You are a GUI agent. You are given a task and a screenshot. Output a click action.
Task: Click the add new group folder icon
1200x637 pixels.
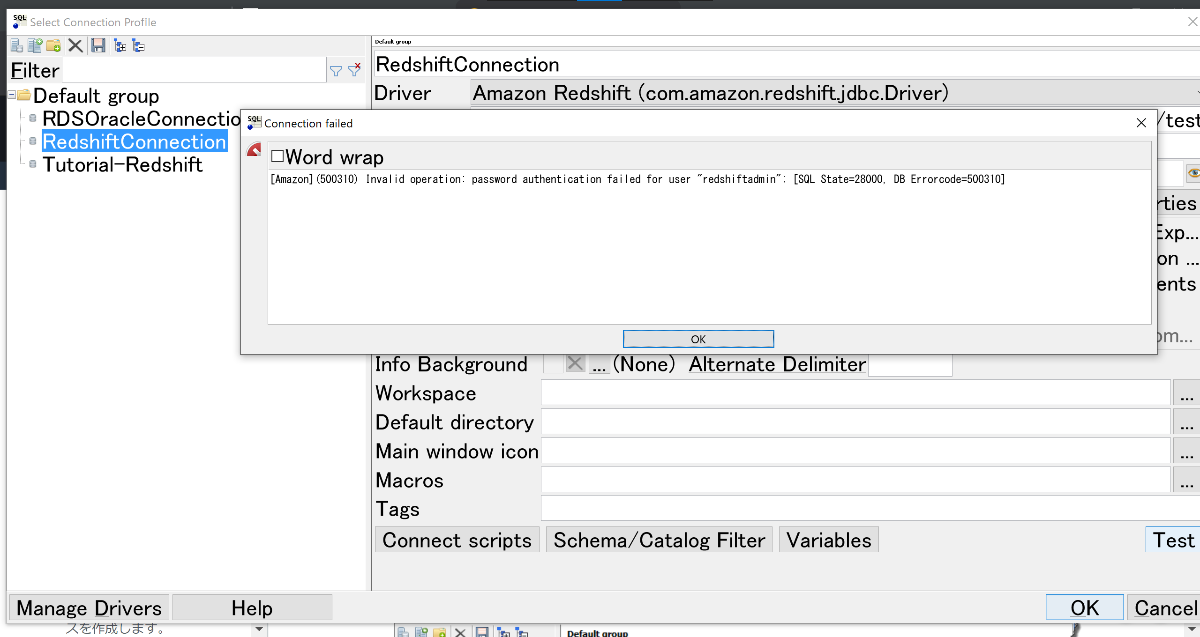pos(54,45)
